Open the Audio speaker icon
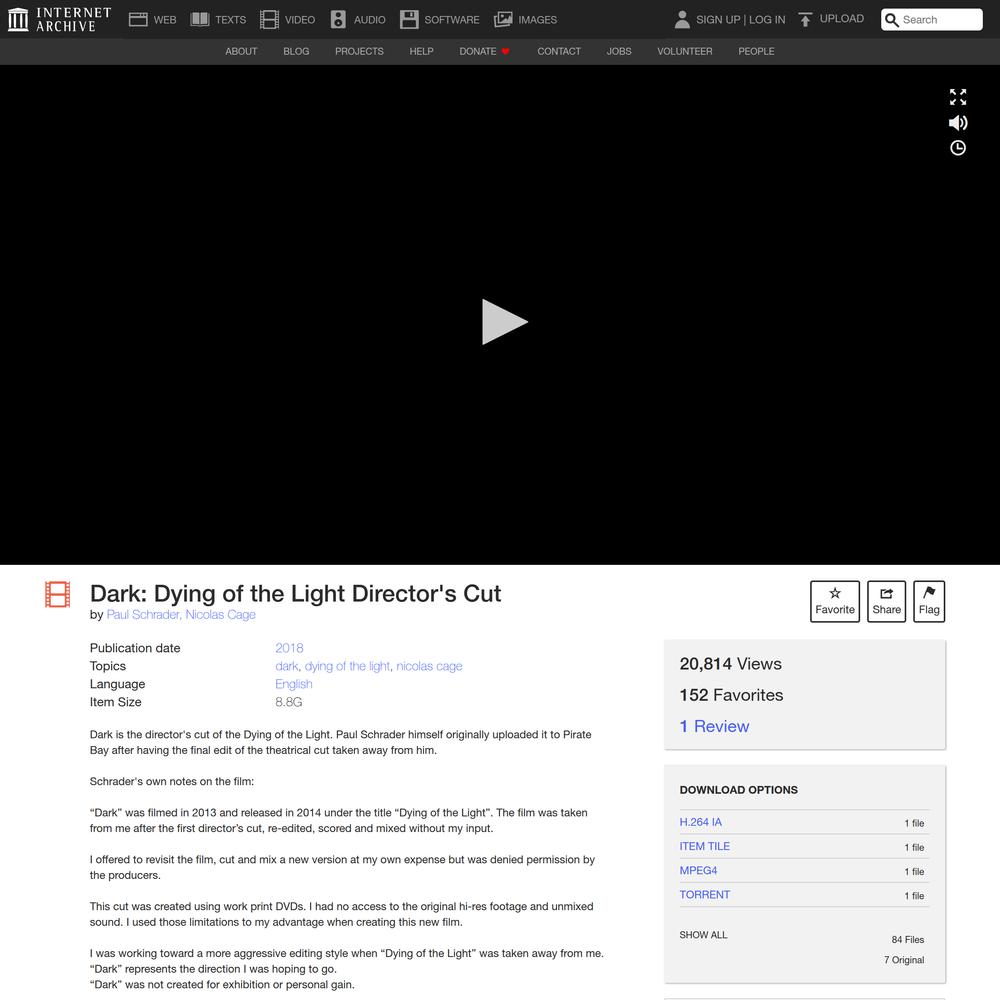Viewport: 1000px width, 1000px height. pos(338,20)
